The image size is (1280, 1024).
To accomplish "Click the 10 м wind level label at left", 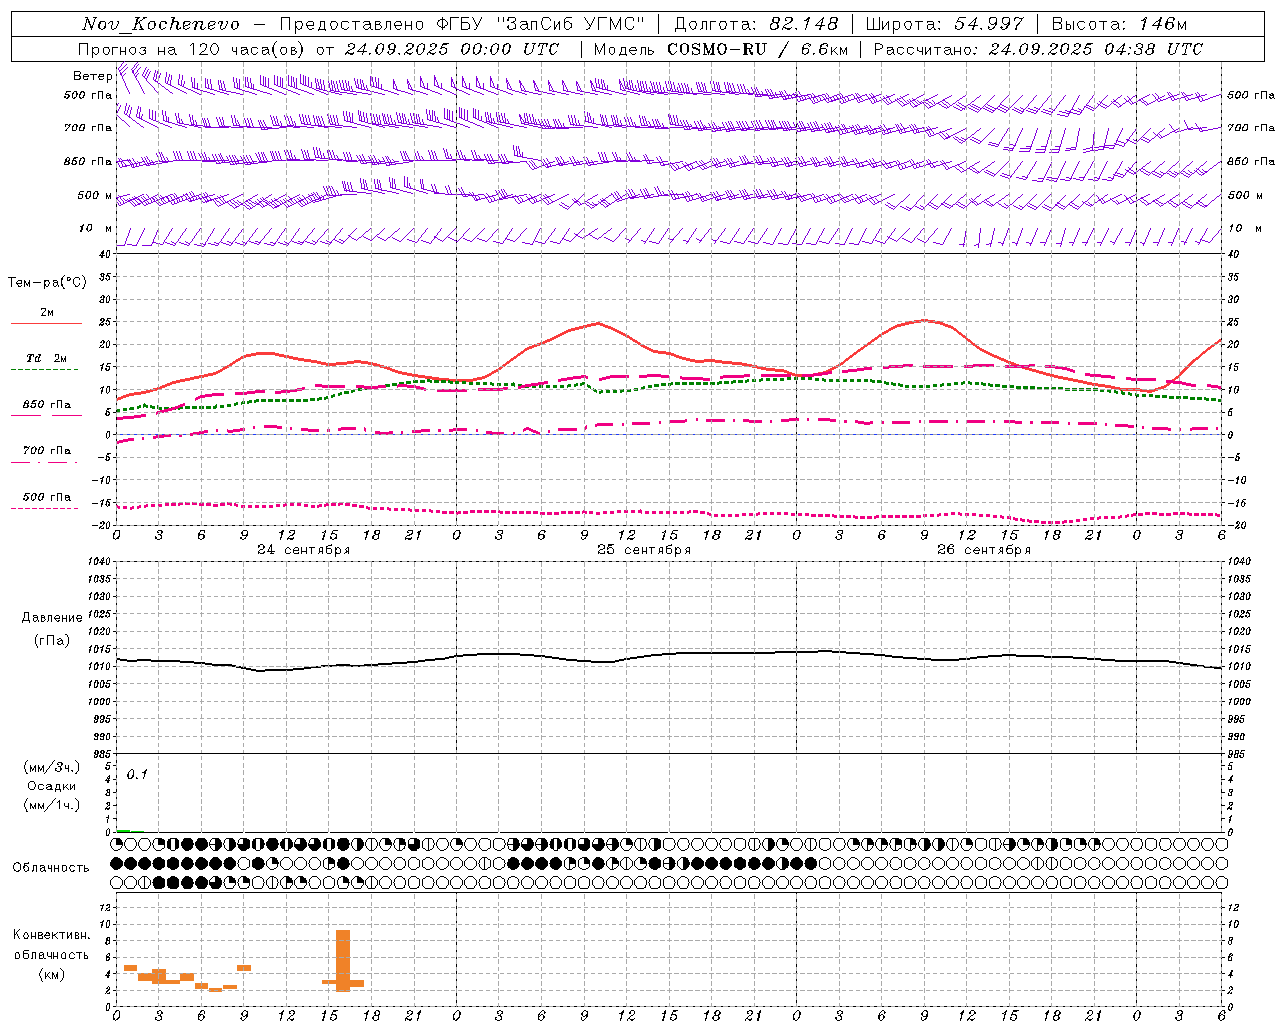I will 96,228.
